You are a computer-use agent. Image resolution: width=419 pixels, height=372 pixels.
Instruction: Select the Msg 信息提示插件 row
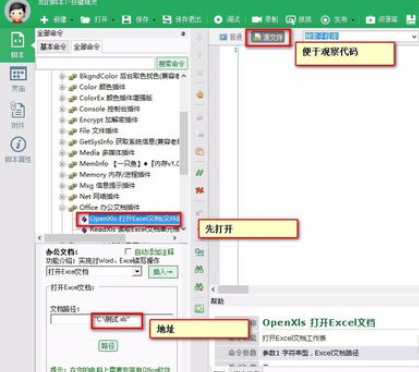(x=107, y=185)
